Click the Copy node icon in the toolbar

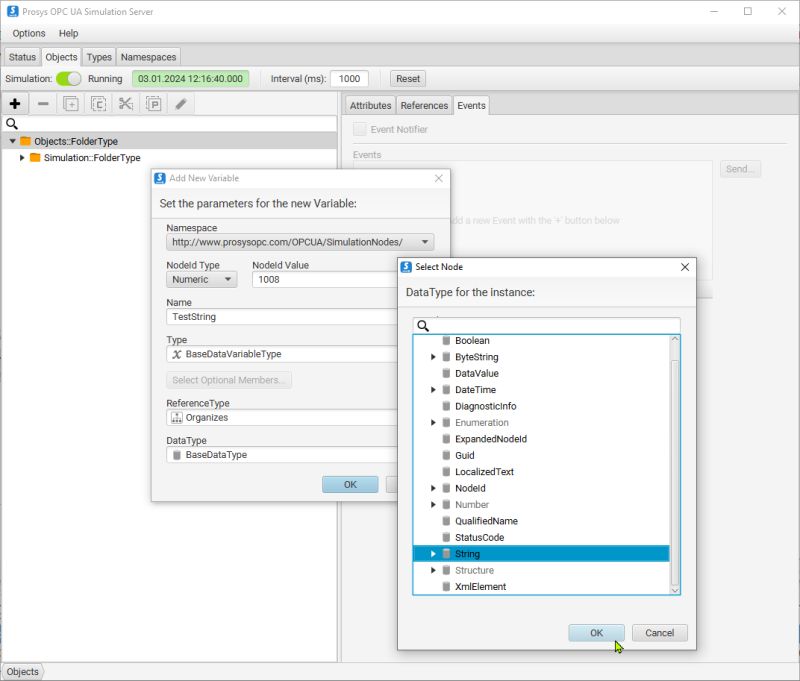tap(96, 103)
